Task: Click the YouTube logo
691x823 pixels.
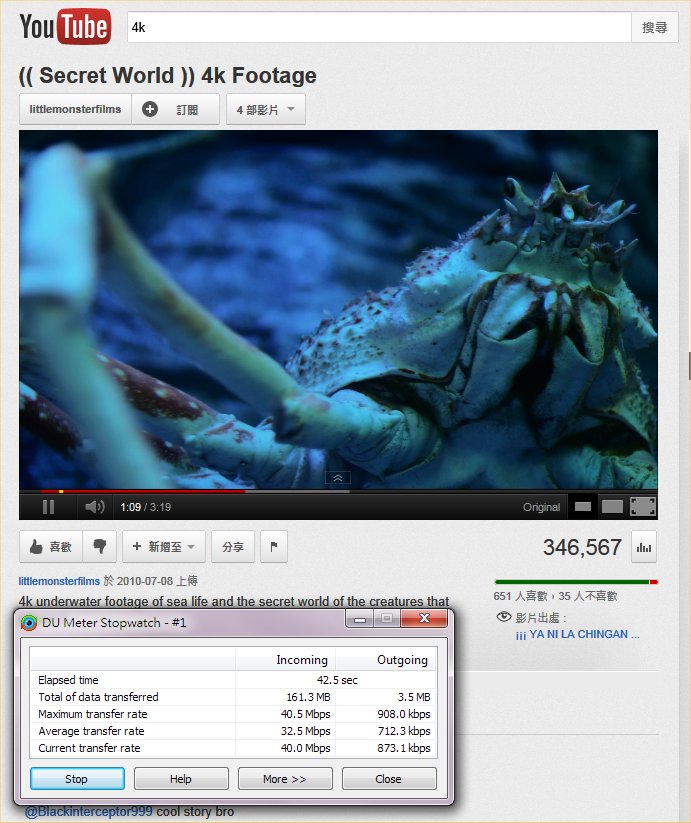Action: (x=65, y=26)
